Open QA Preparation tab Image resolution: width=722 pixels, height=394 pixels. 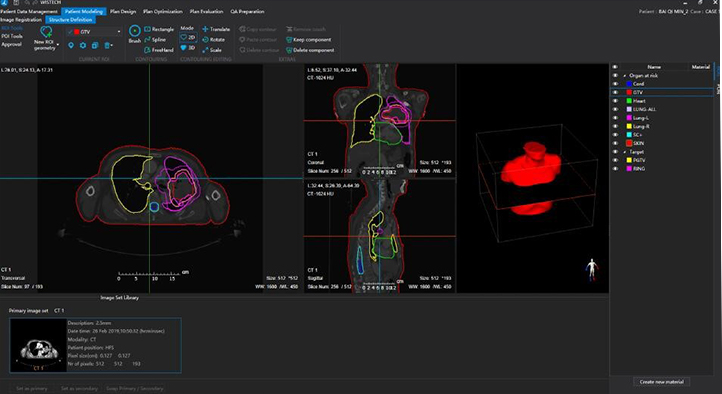click(x=247, y=12)
